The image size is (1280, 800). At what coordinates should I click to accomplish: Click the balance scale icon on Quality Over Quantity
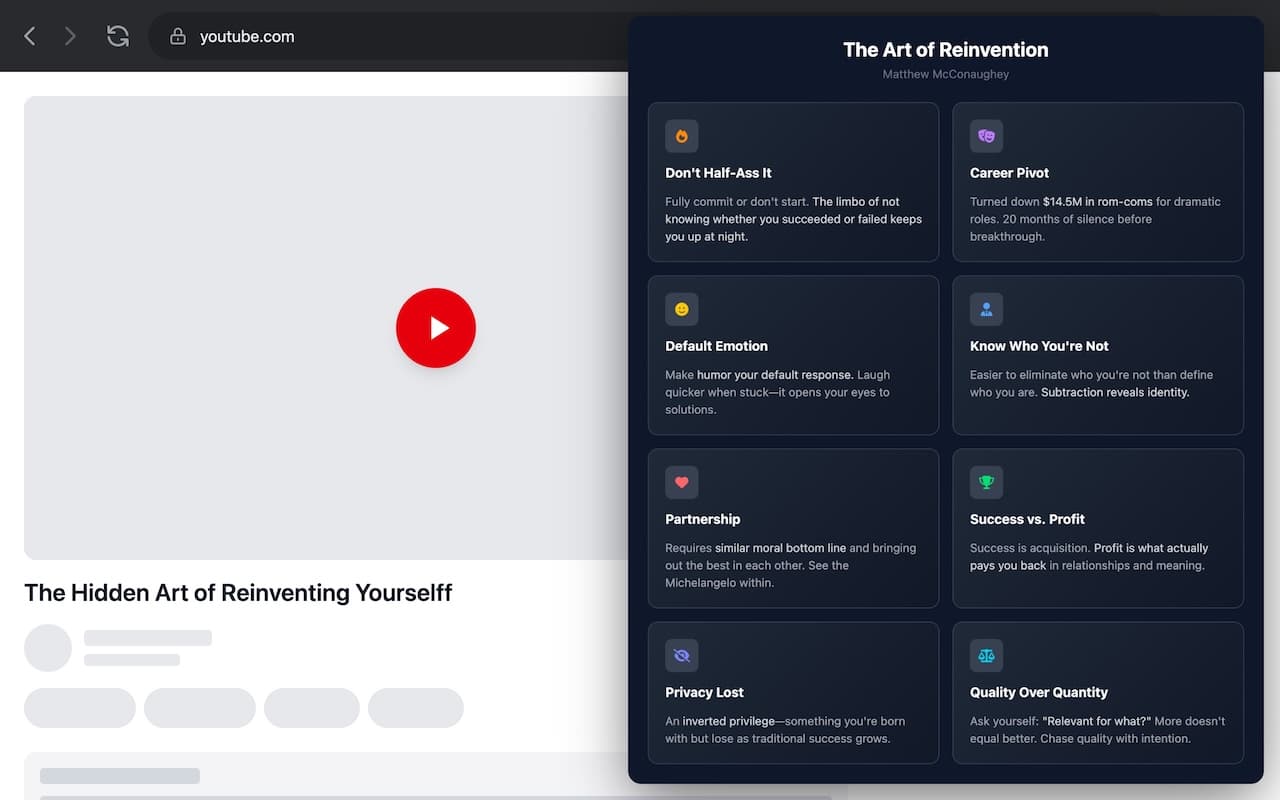[986, 655]
